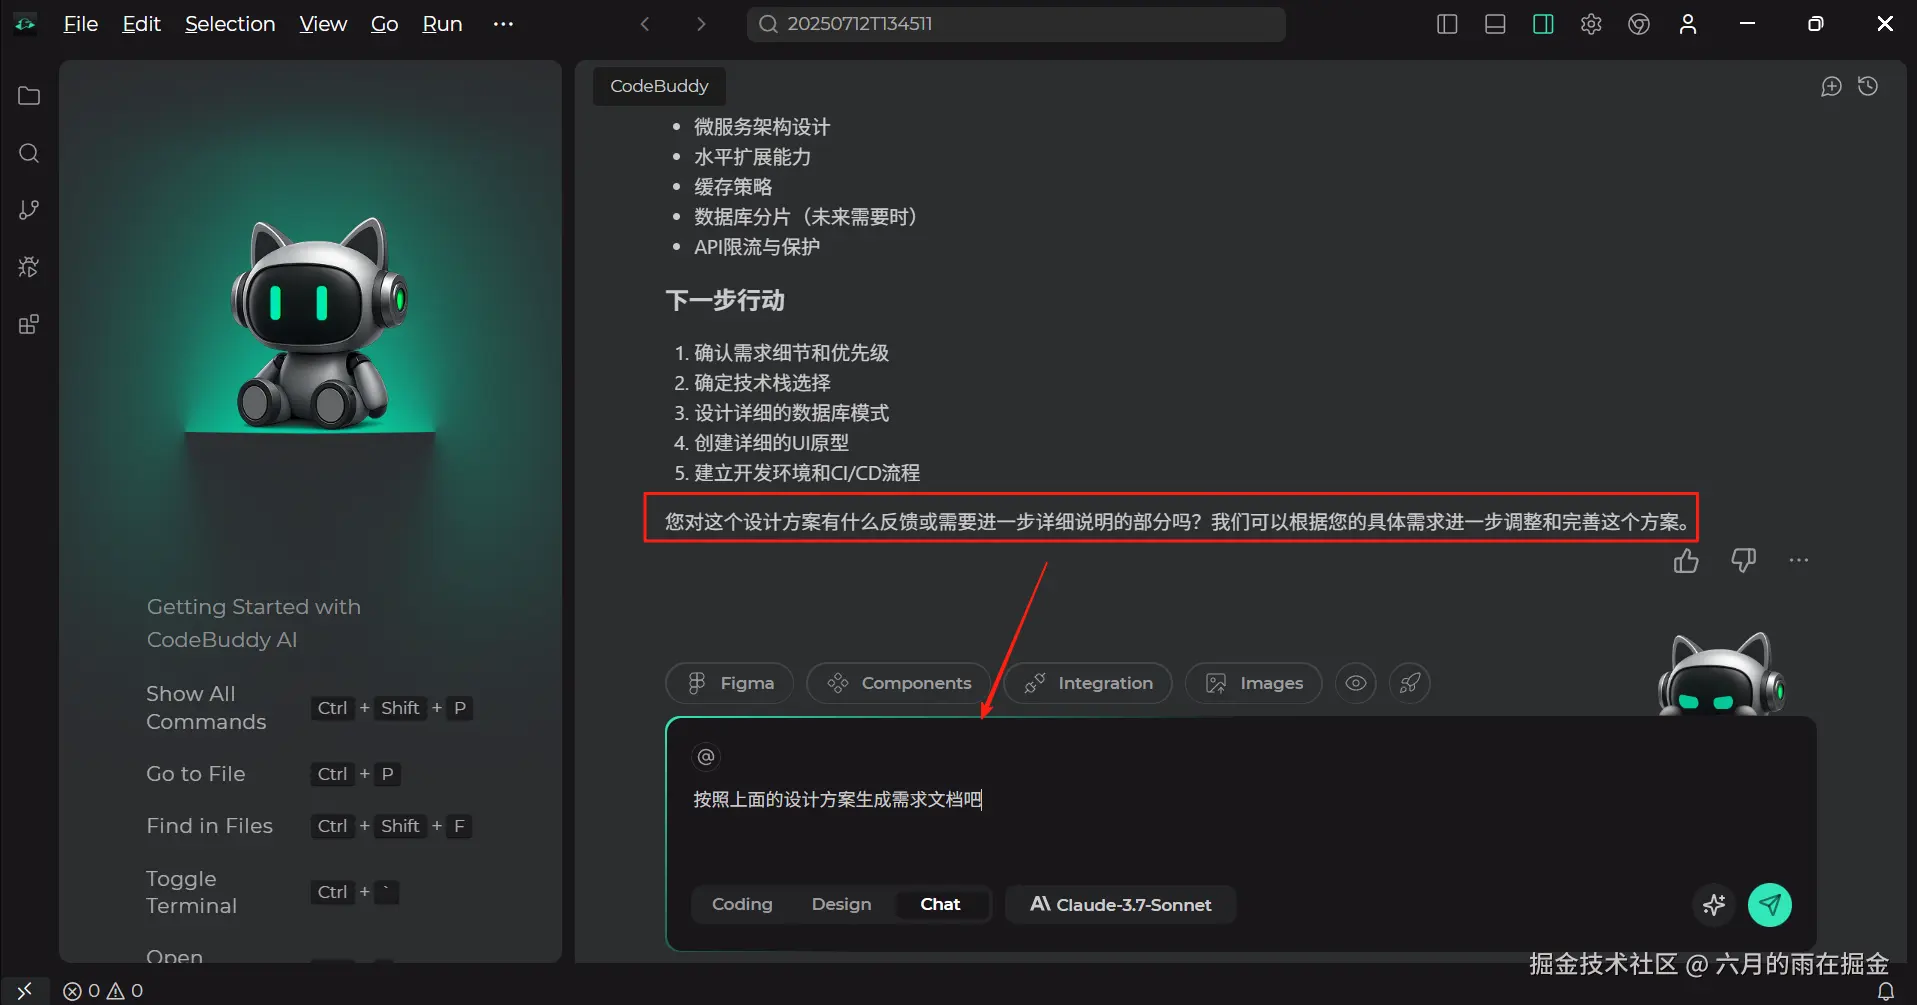Click the CodeBuddy logo in title bar
Viewport: 1917px width, 1005px height.
pos(25,24)
